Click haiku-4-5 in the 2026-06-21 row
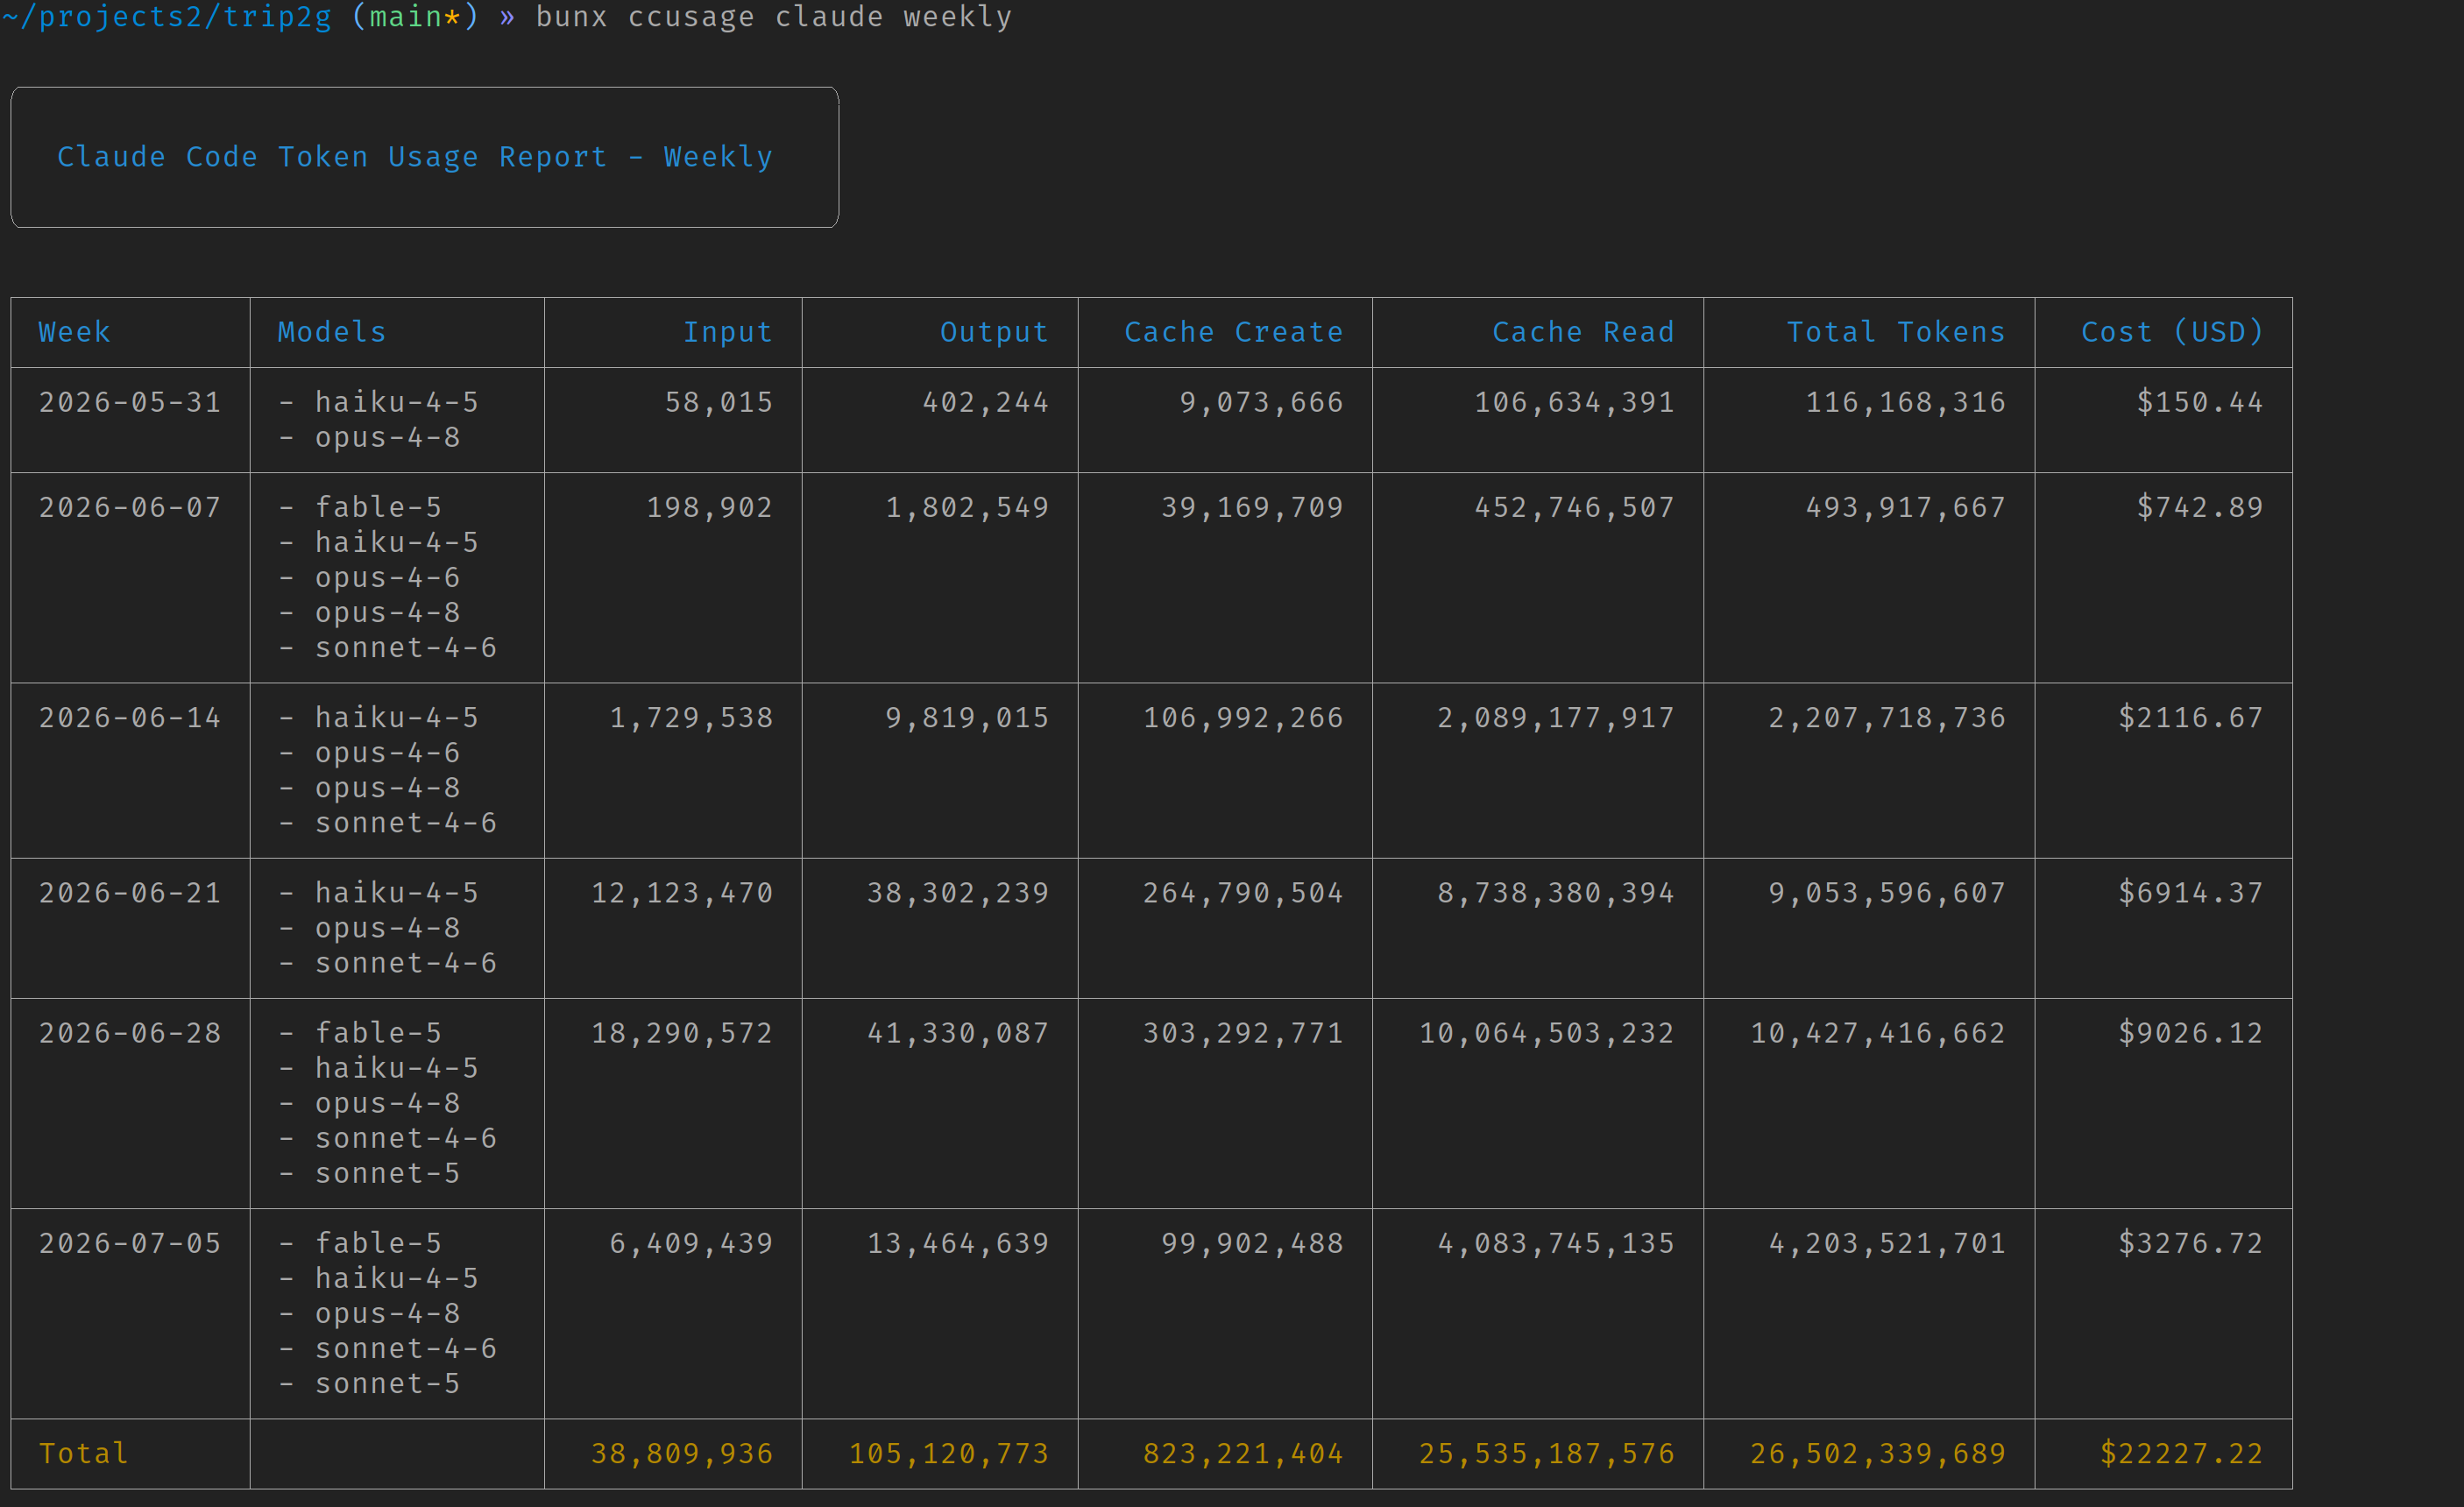The image size is (2464, 1507). click(397, 892)
